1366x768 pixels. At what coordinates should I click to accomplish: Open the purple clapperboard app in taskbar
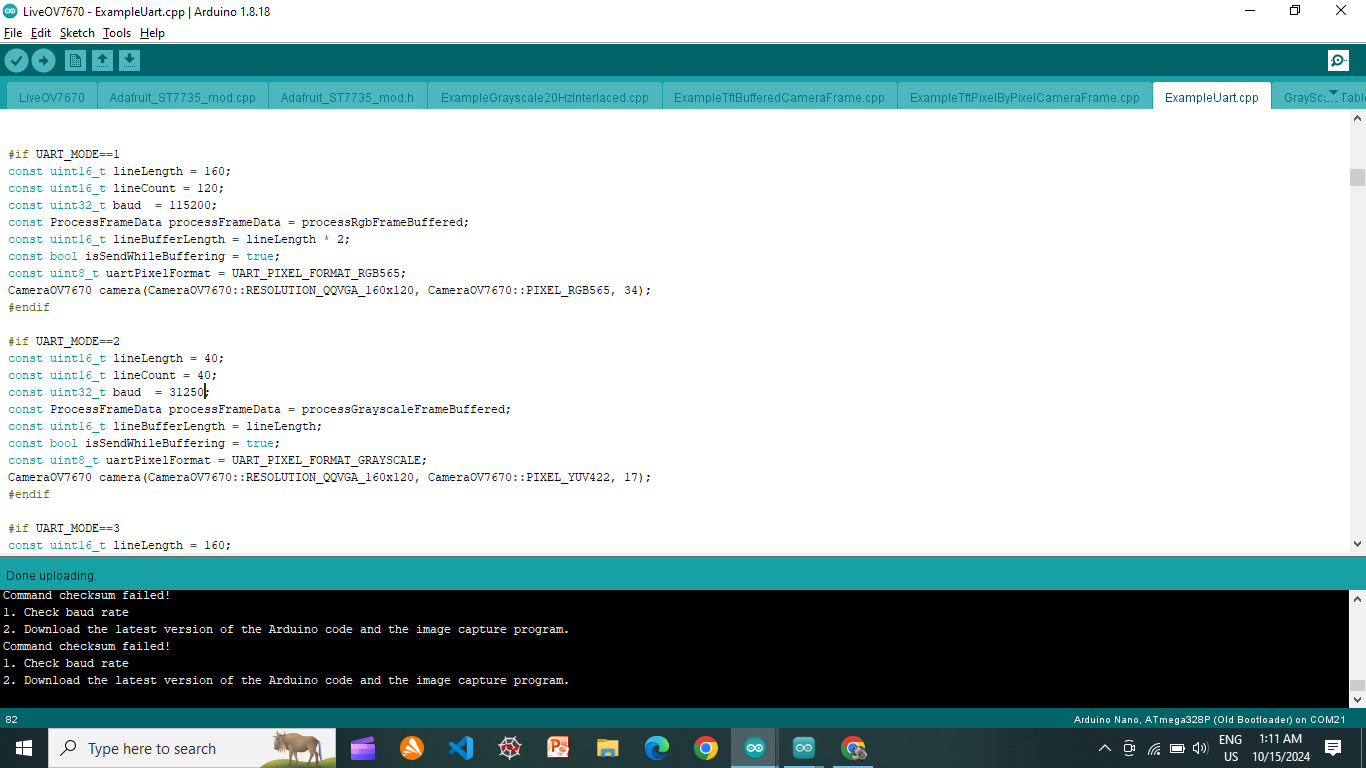coord(363,748)
